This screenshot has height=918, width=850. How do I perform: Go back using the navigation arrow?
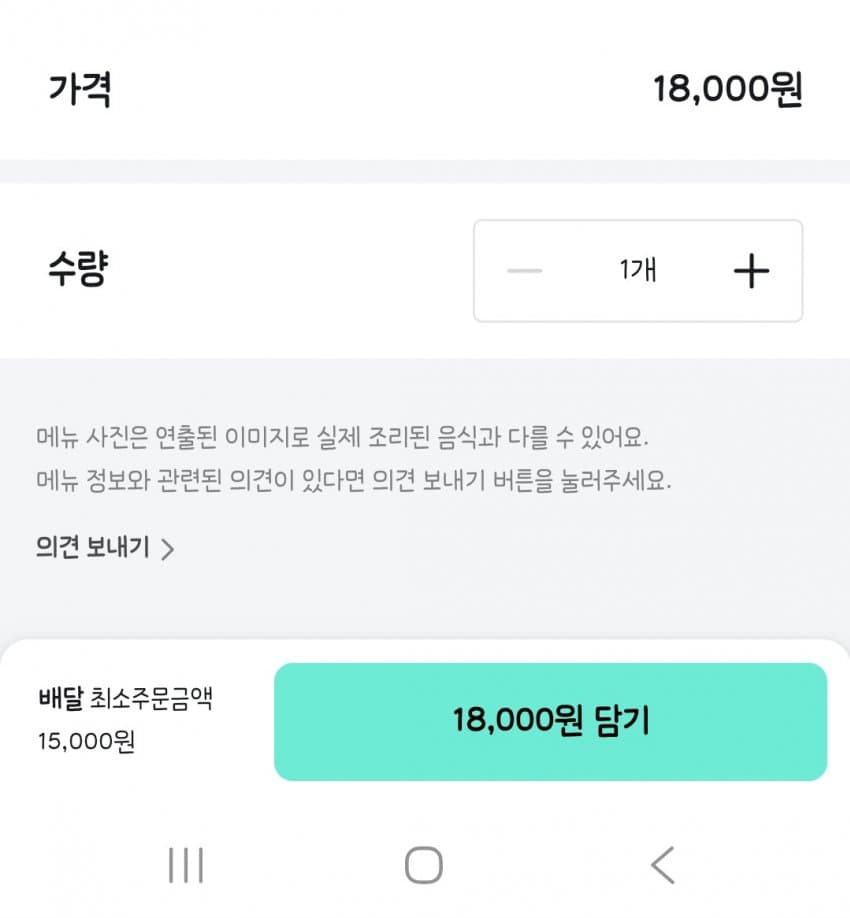(662, 865)
